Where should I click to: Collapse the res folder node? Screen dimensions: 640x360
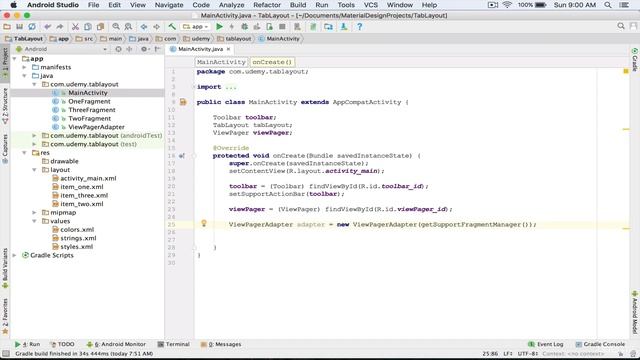24,153
